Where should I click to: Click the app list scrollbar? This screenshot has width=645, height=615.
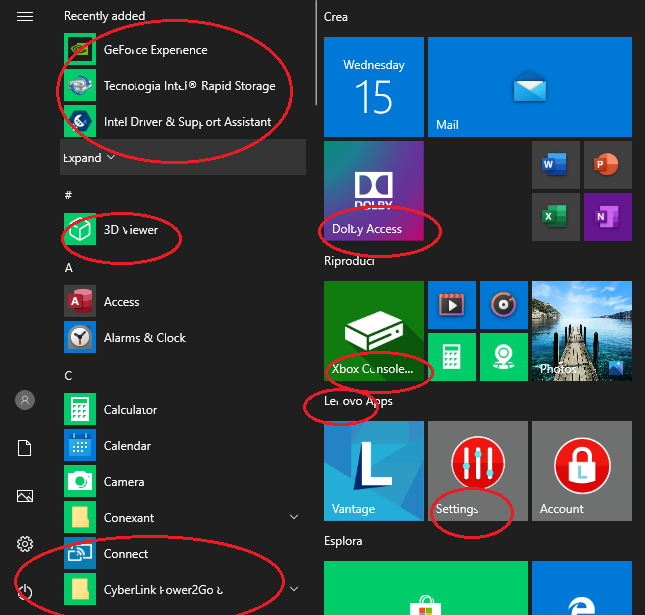pyautogui.click(x=316, y=53)
